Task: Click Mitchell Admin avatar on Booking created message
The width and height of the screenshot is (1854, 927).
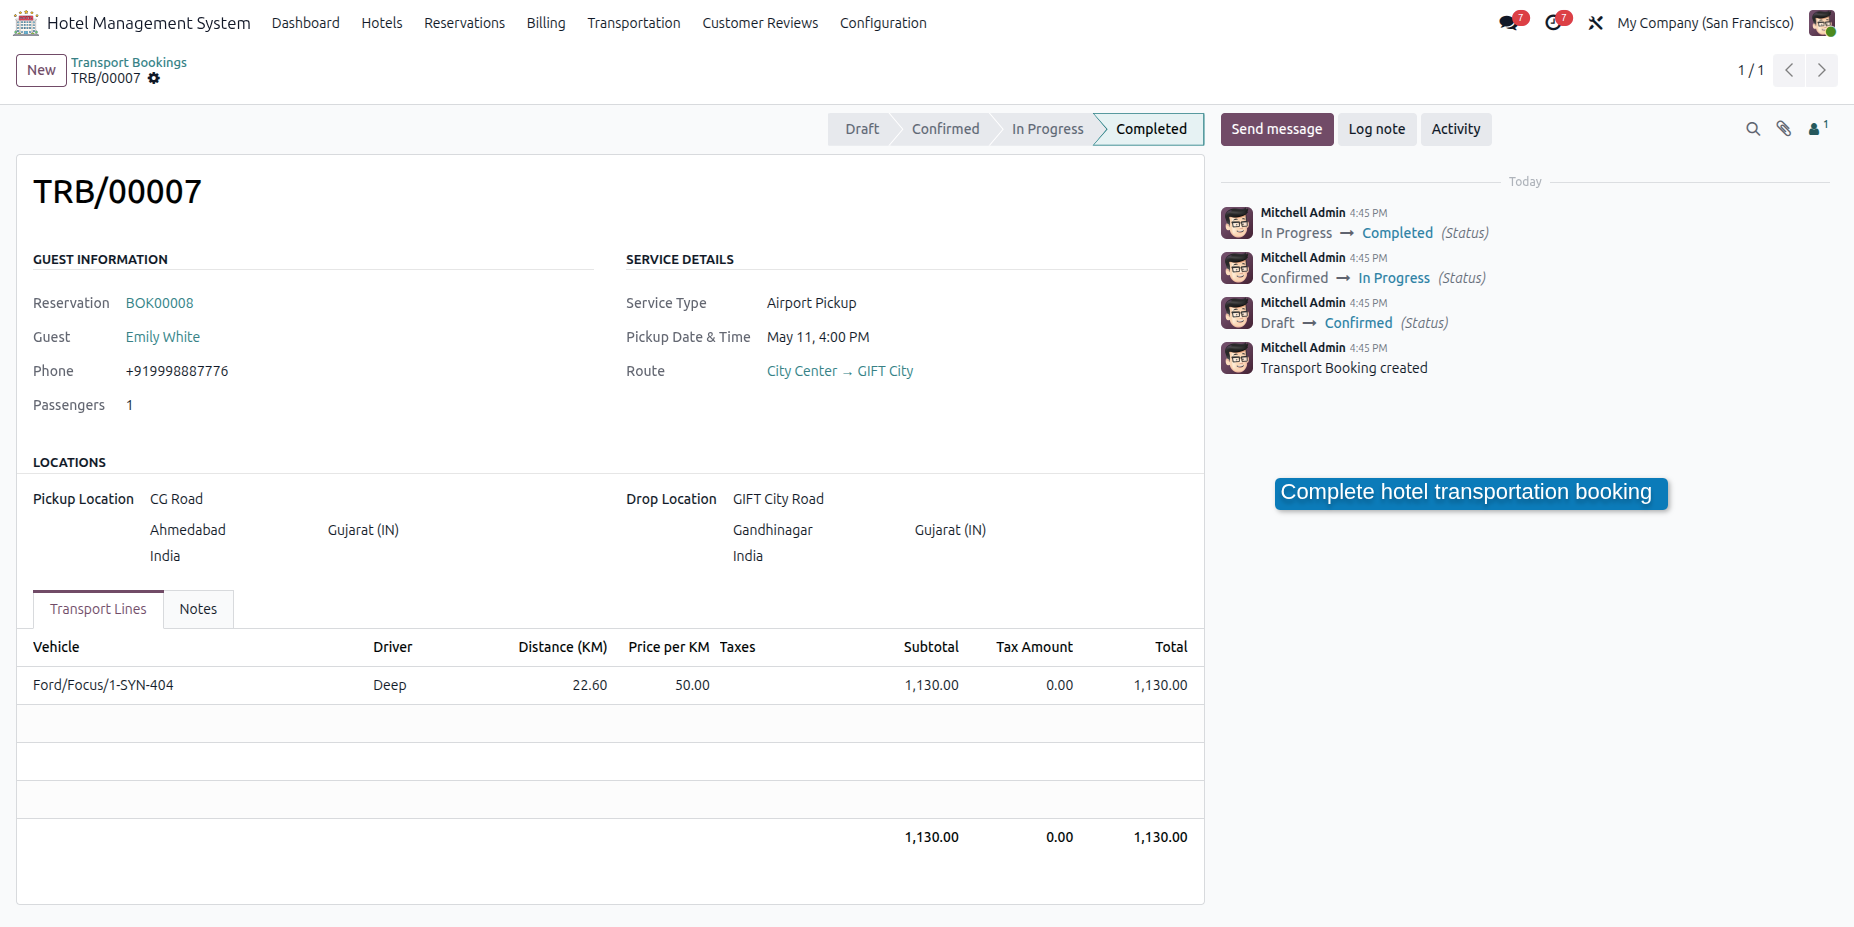Action: pos(1237,358)
